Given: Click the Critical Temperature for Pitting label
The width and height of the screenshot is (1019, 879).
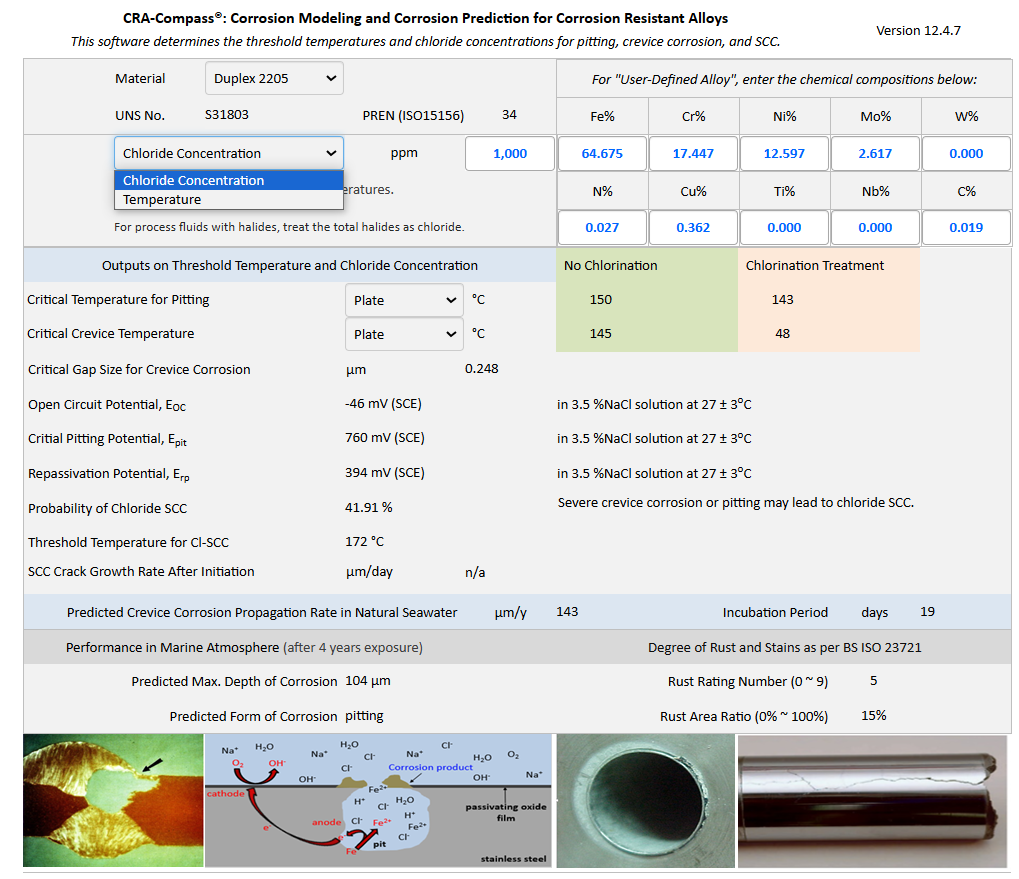Looking at the screenshot, I should pyautogui.click(x=118, y=299).
